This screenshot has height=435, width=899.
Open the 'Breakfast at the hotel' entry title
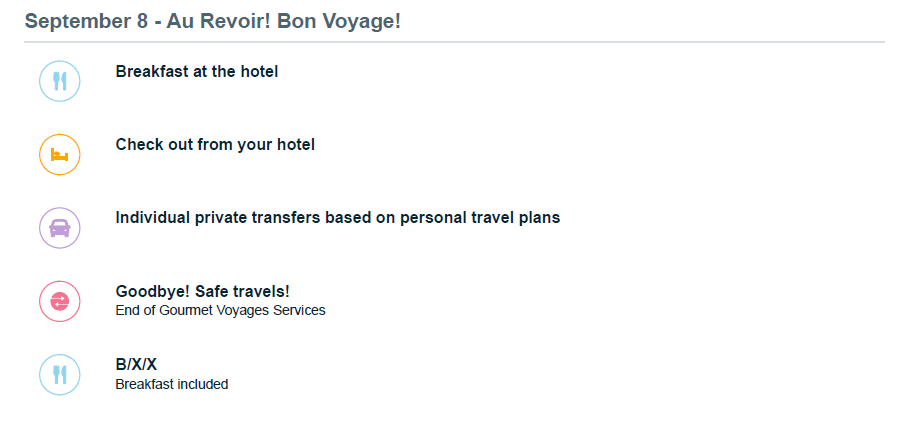197,71
